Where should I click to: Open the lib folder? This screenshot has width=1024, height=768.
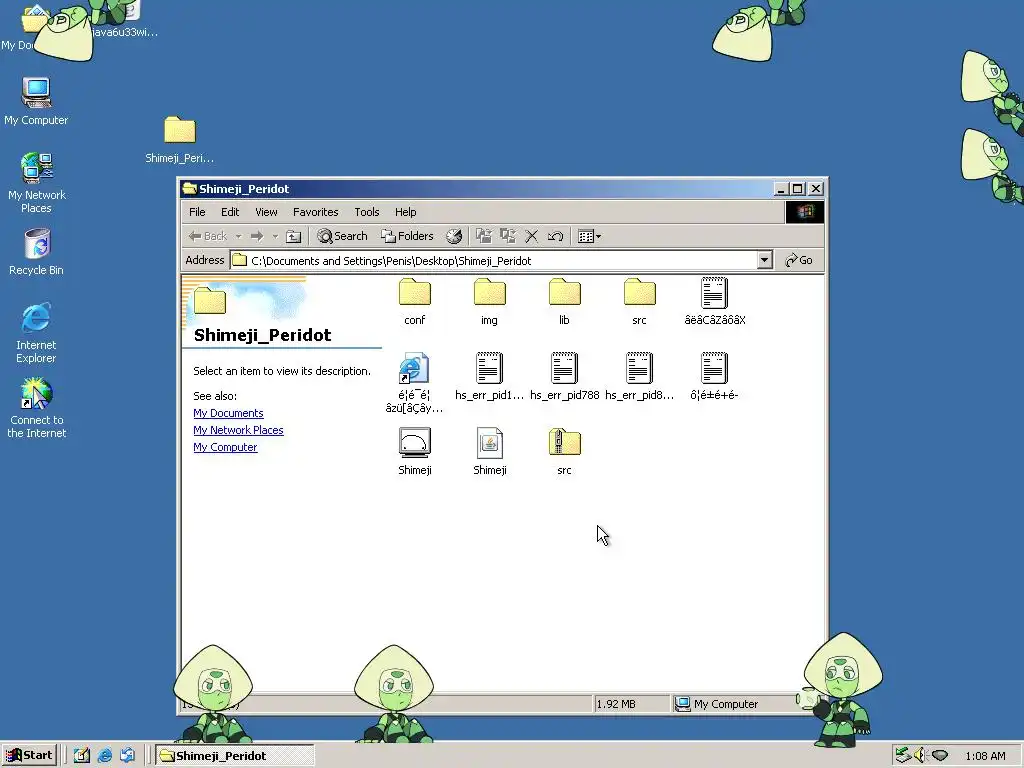click(x=564, y=302)
